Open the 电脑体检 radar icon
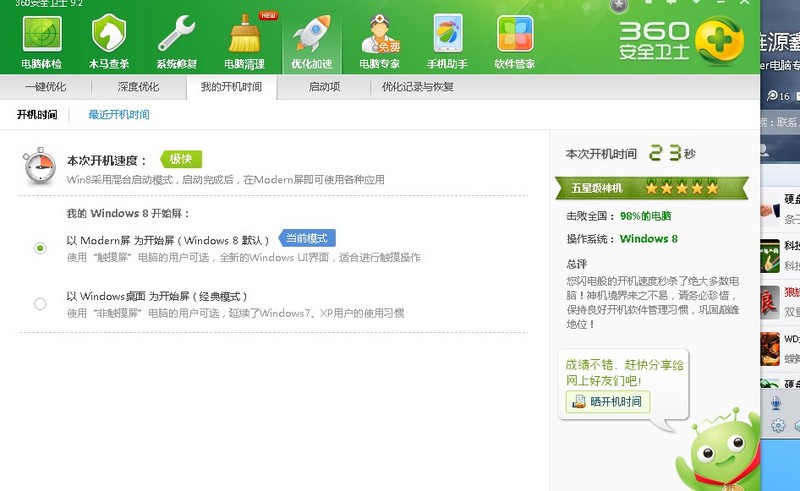The width and height of the screenshot is (800, 491). [42, 34]
